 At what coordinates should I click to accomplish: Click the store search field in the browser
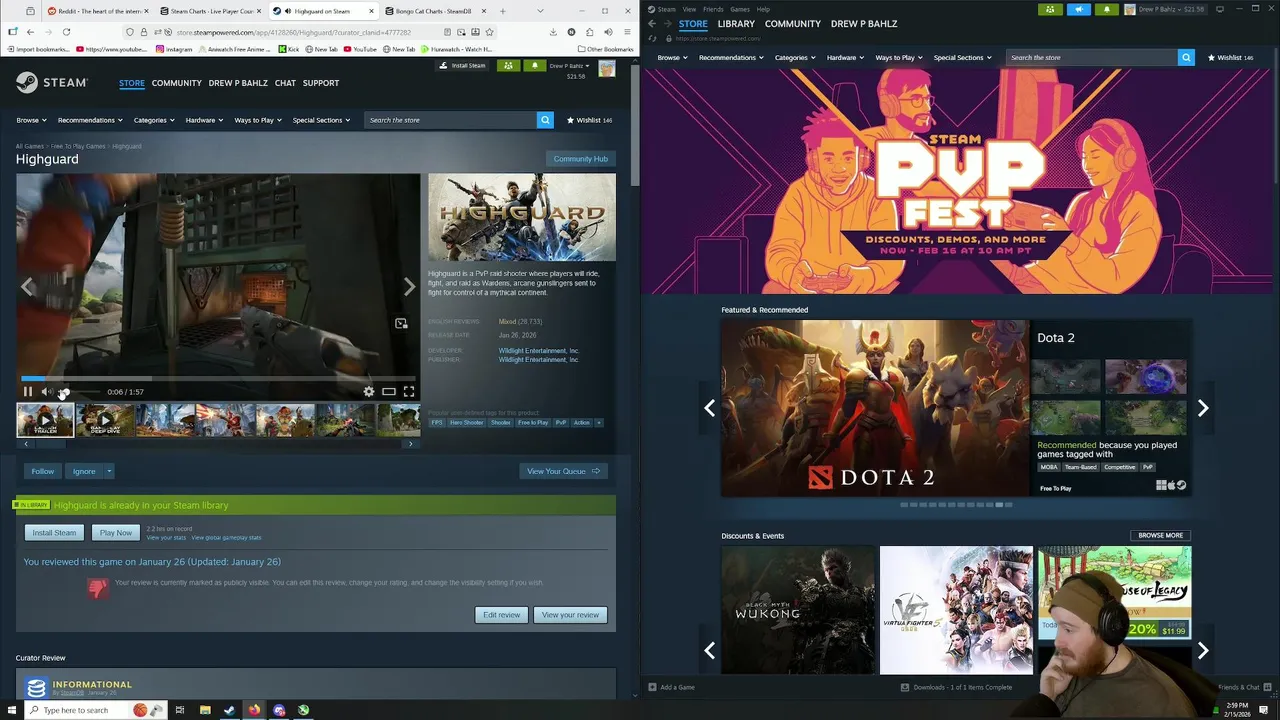[x=450, y=120]
